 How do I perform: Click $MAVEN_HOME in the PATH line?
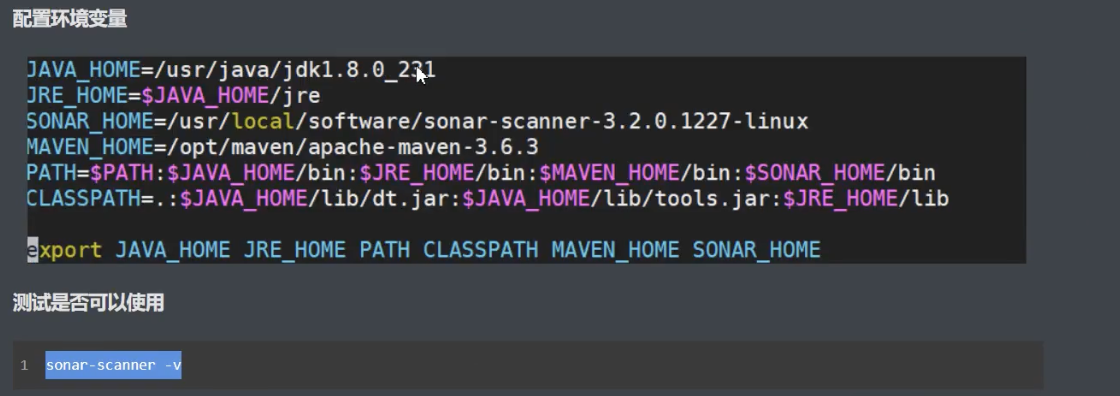tap(609, 173)
